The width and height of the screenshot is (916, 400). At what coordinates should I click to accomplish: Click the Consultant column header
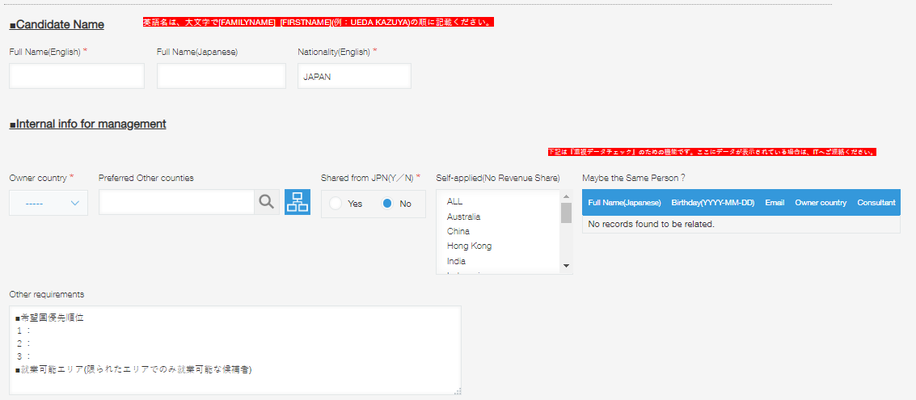876,203
